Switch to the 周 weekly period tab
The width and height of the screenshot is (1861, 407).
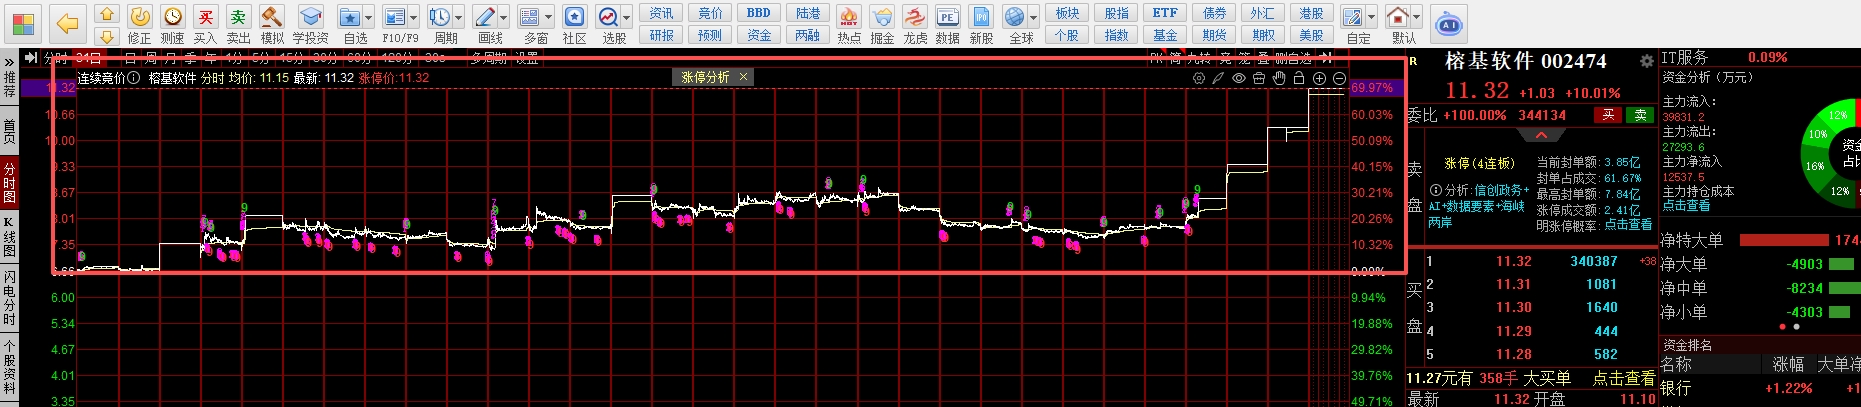click(151, 58)
